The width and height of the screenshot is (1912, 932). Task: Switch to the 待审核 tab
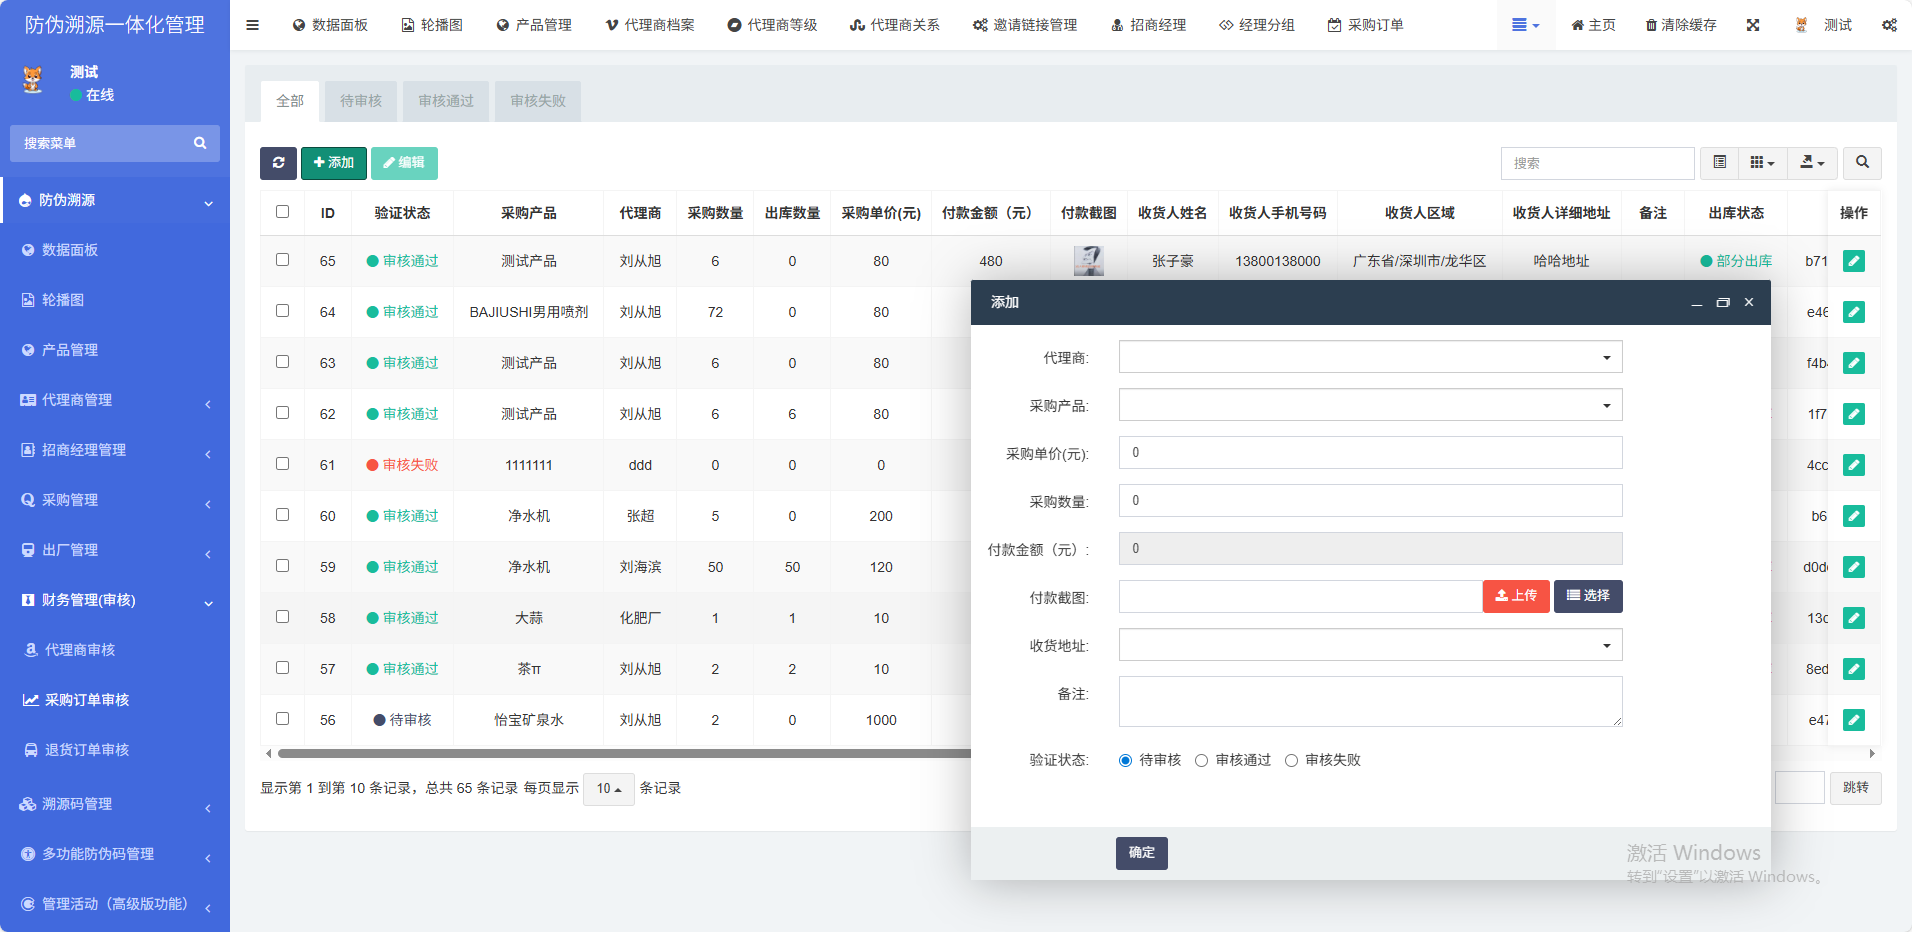(x=361, y=101)
